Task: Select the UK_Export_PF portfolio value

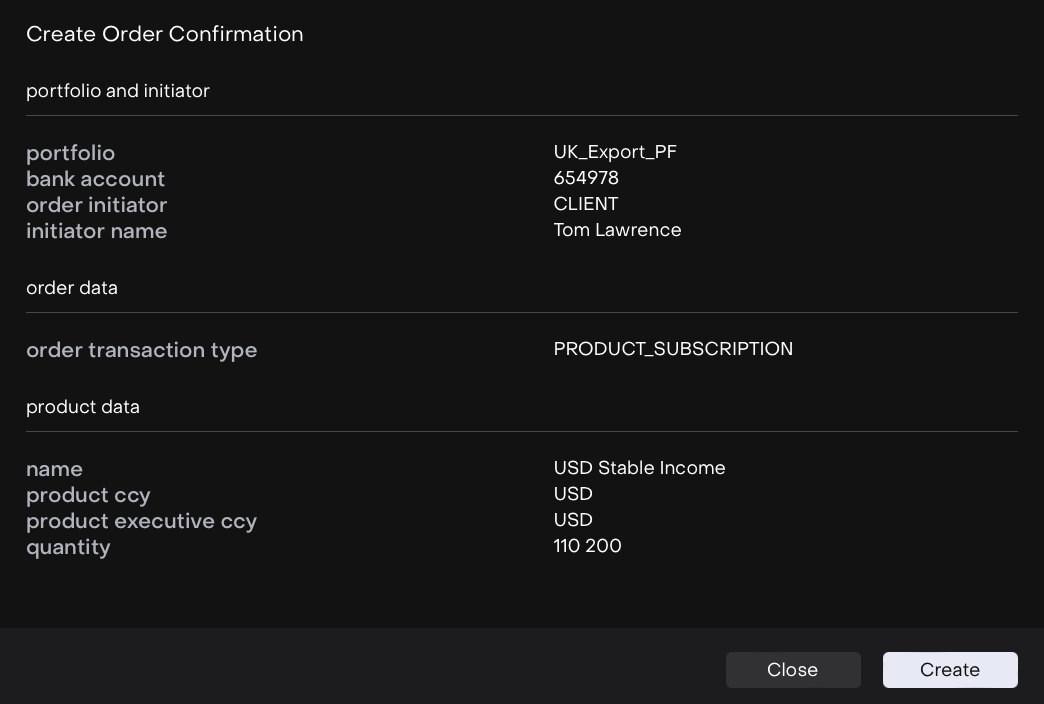Action: (615, 152)
